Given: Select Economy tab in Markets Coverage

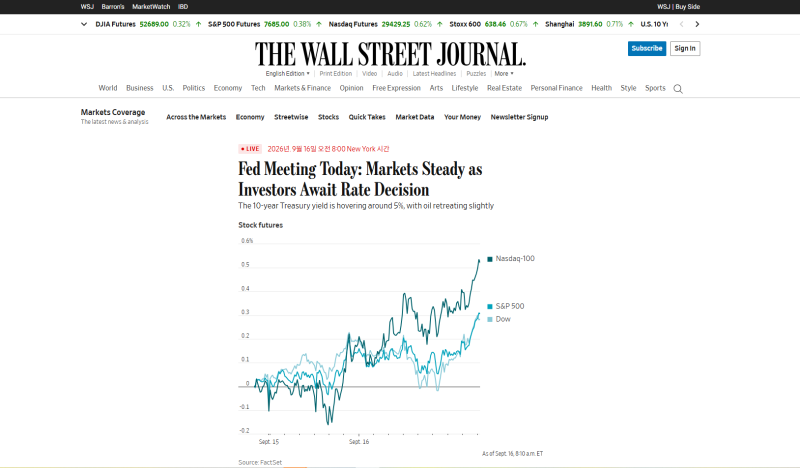Looking at the screenshot, I should coord(250,117).
